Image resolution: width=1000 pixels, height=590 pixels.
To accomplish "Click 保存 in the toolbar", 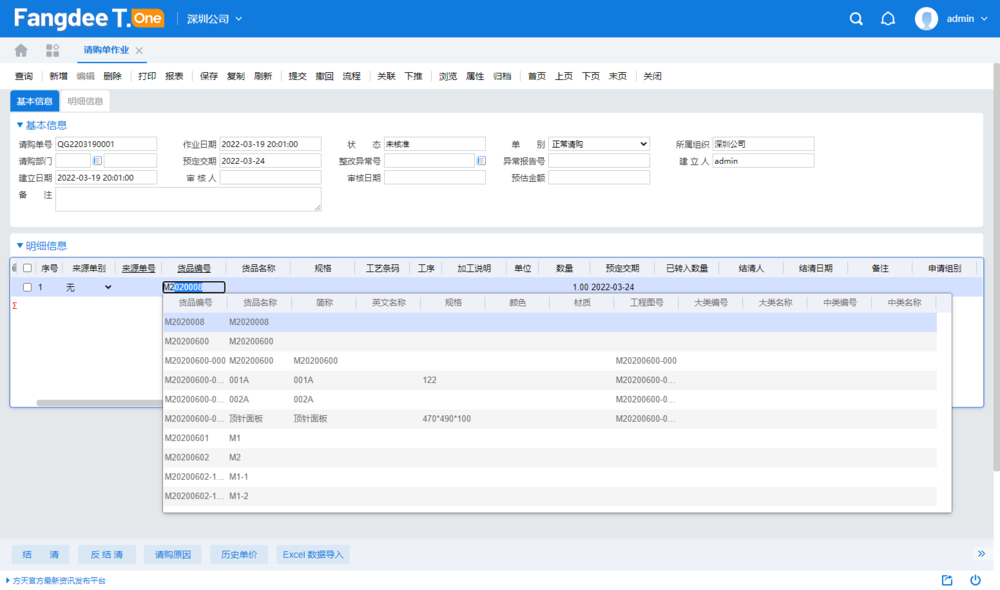I will coord(209,76).
